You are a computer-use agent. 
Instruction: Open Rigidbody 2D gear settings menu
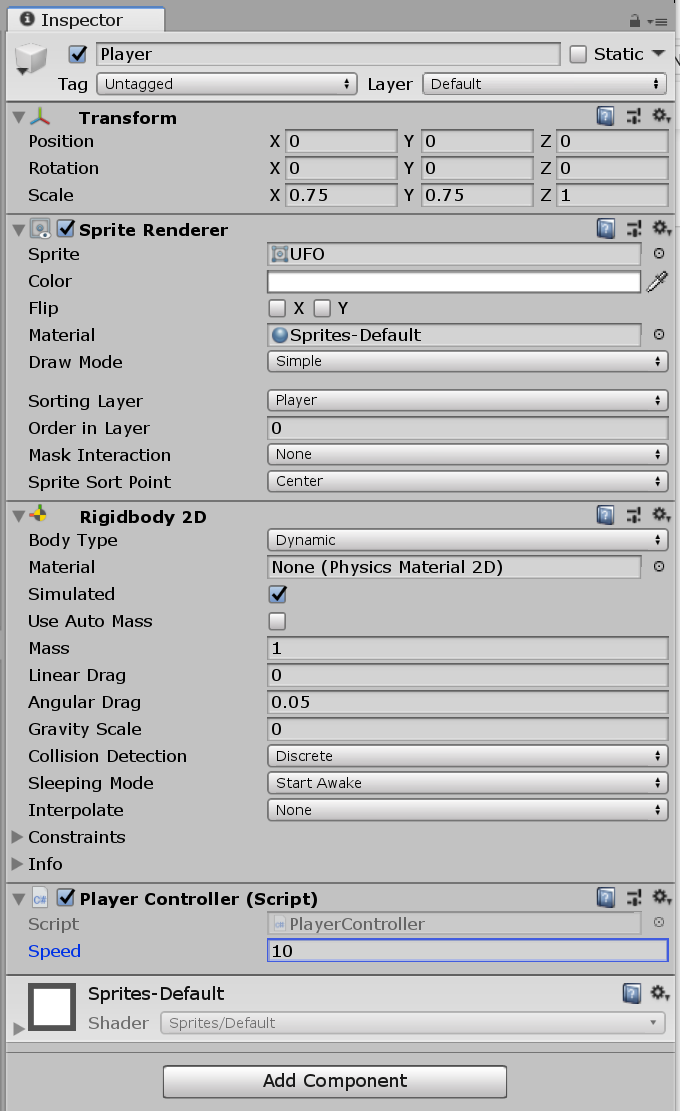[661, 514]
